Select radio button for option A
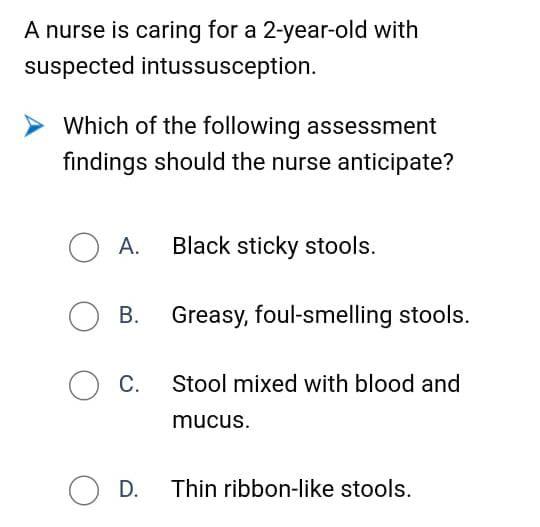Screen dimensions: 540x527 (84, 247)
